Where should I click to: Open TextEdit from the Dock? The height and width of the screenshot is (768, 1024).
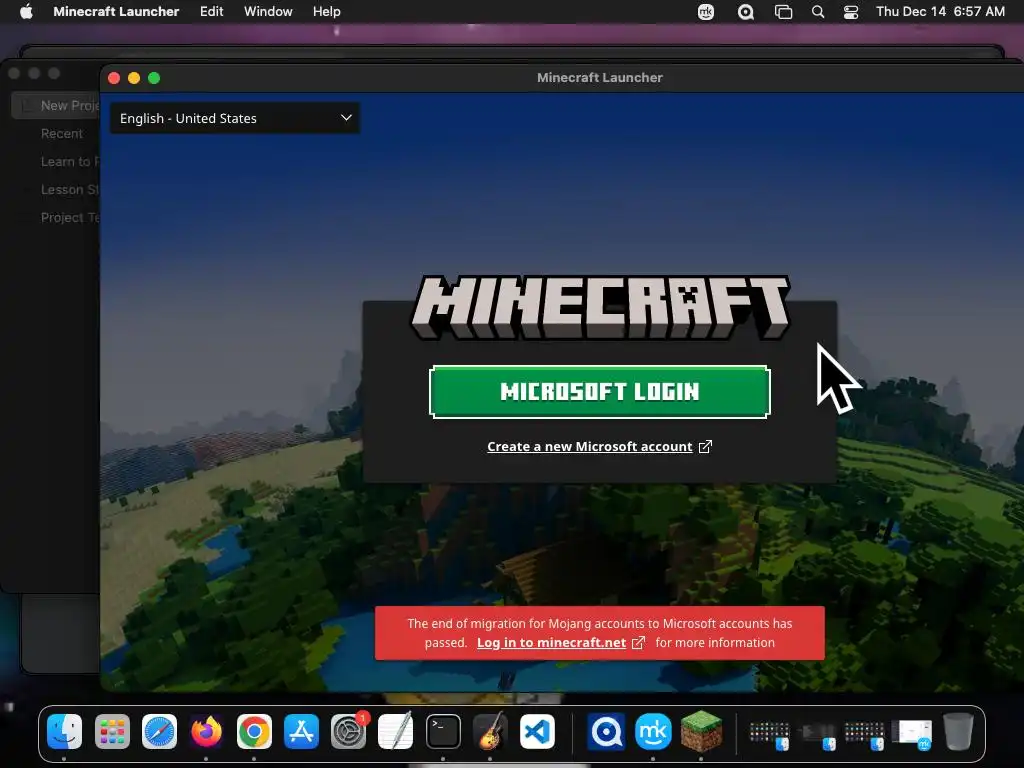[x=396, y=731]
